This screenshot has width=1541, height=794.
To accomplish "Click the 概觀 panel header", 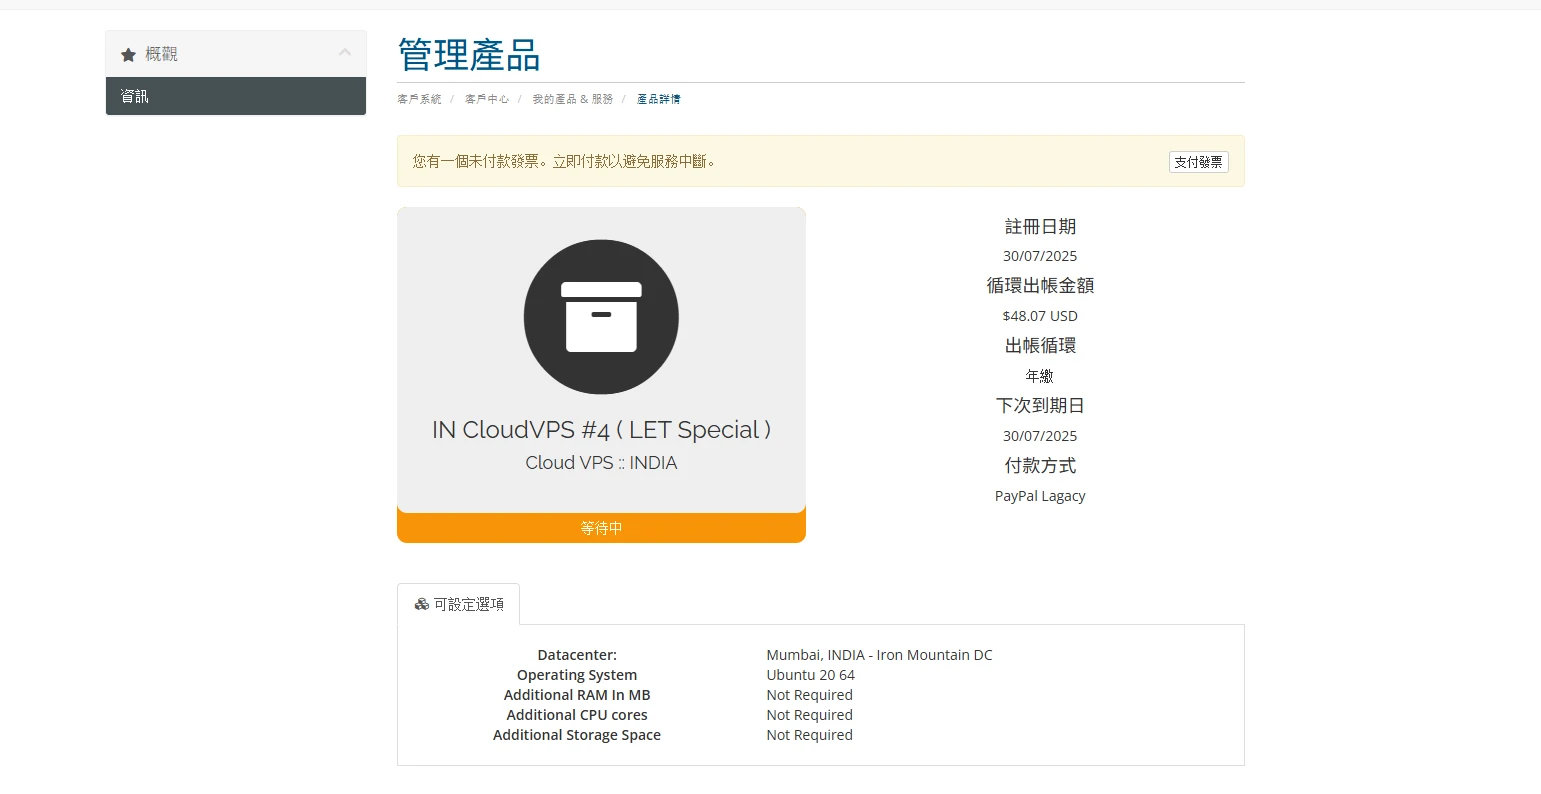I will (x=235, y=54).
